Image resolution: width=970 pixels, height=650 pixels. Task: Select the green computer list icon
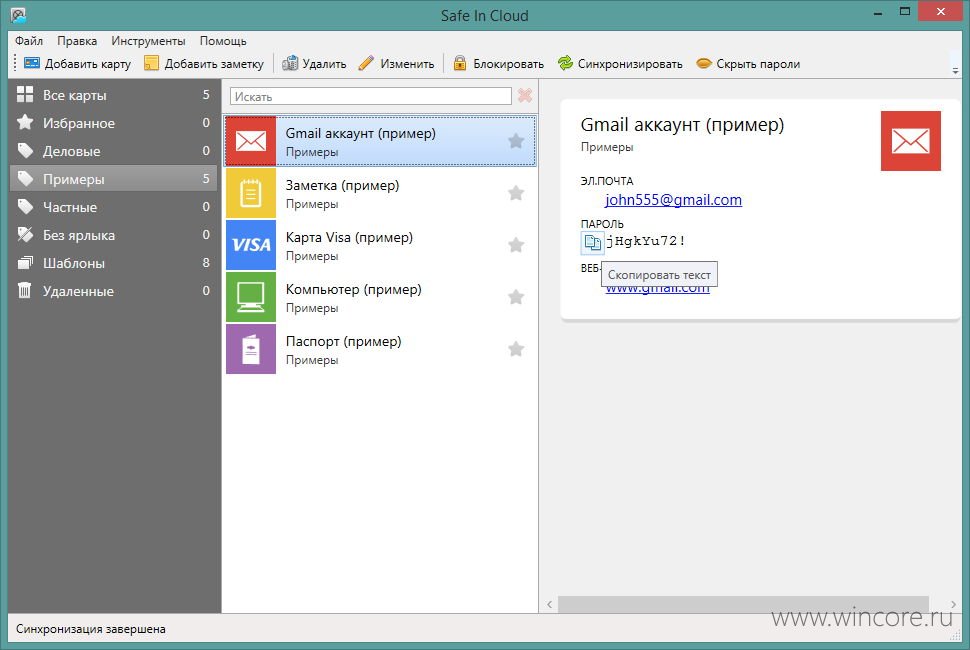[251, 297]
